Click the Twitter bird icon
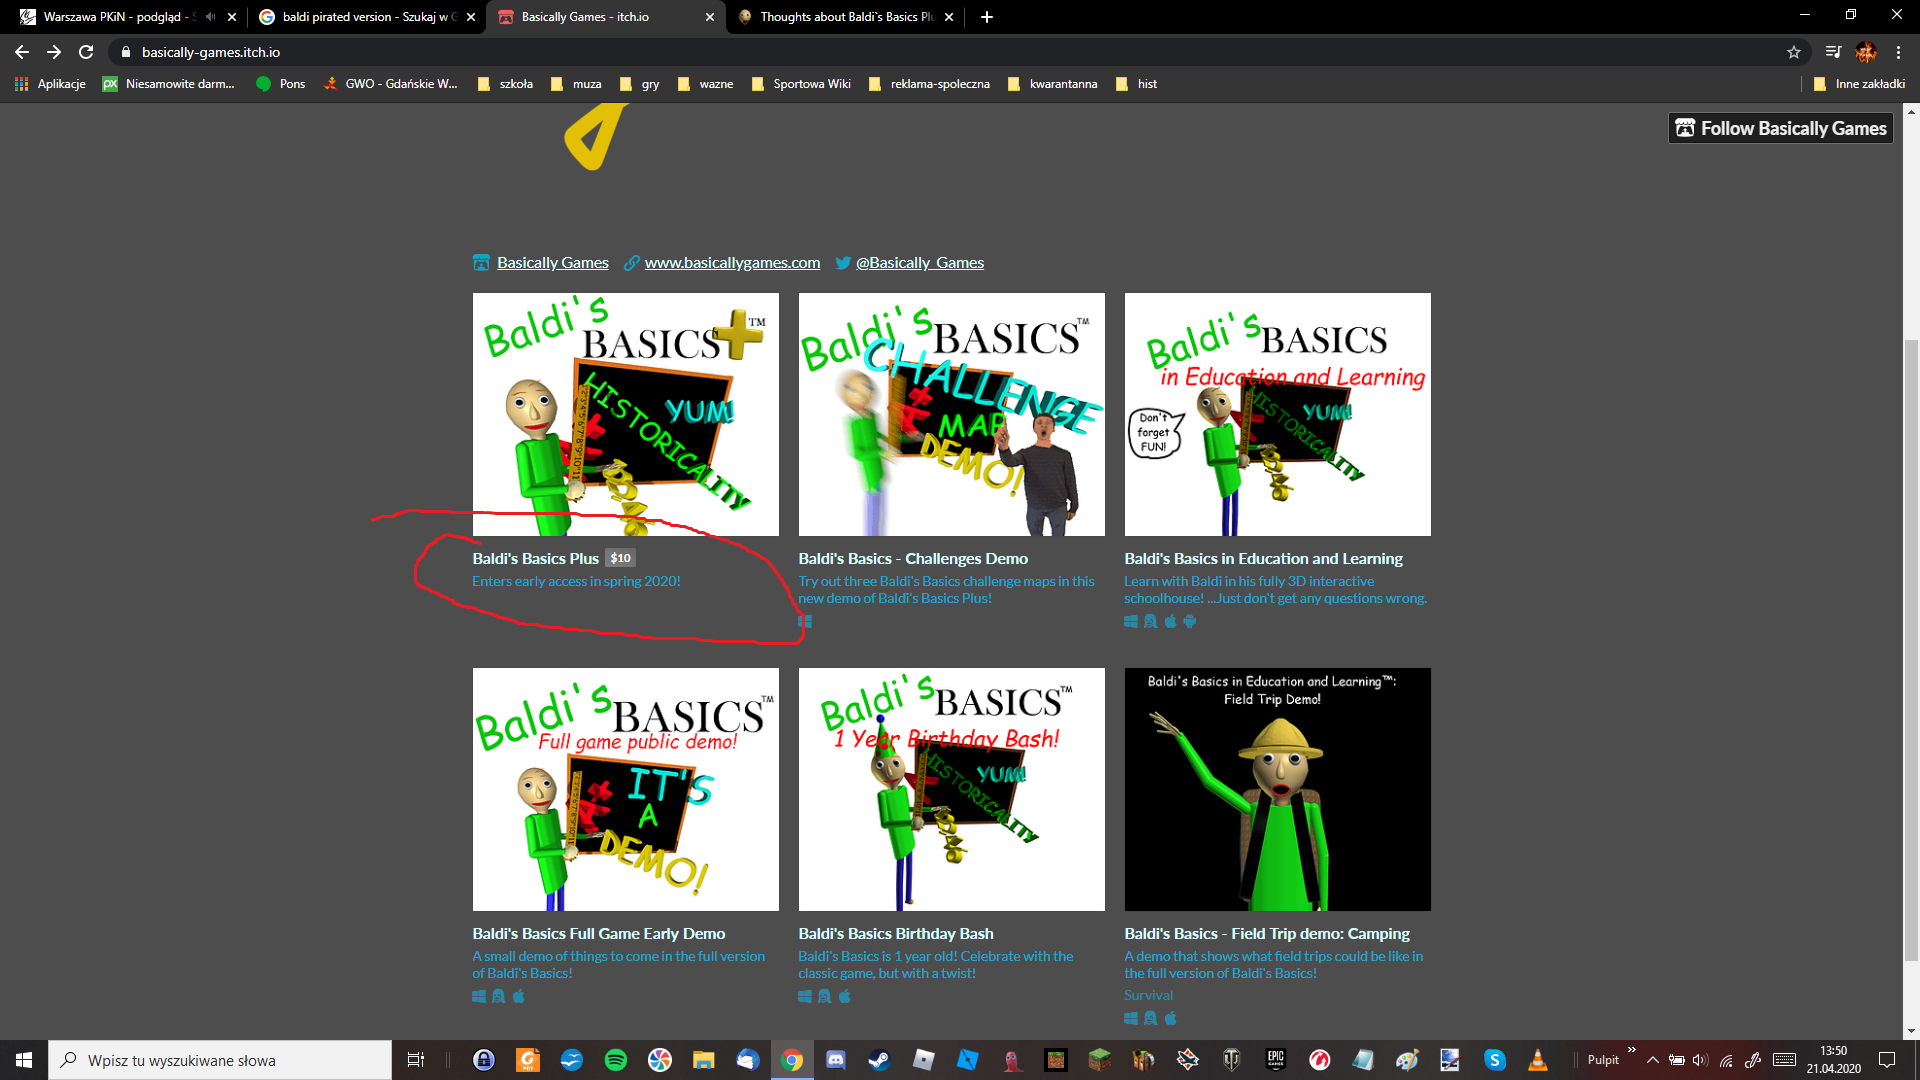The height and width of the screenshot is (1080, 1920). pos(843,263)
